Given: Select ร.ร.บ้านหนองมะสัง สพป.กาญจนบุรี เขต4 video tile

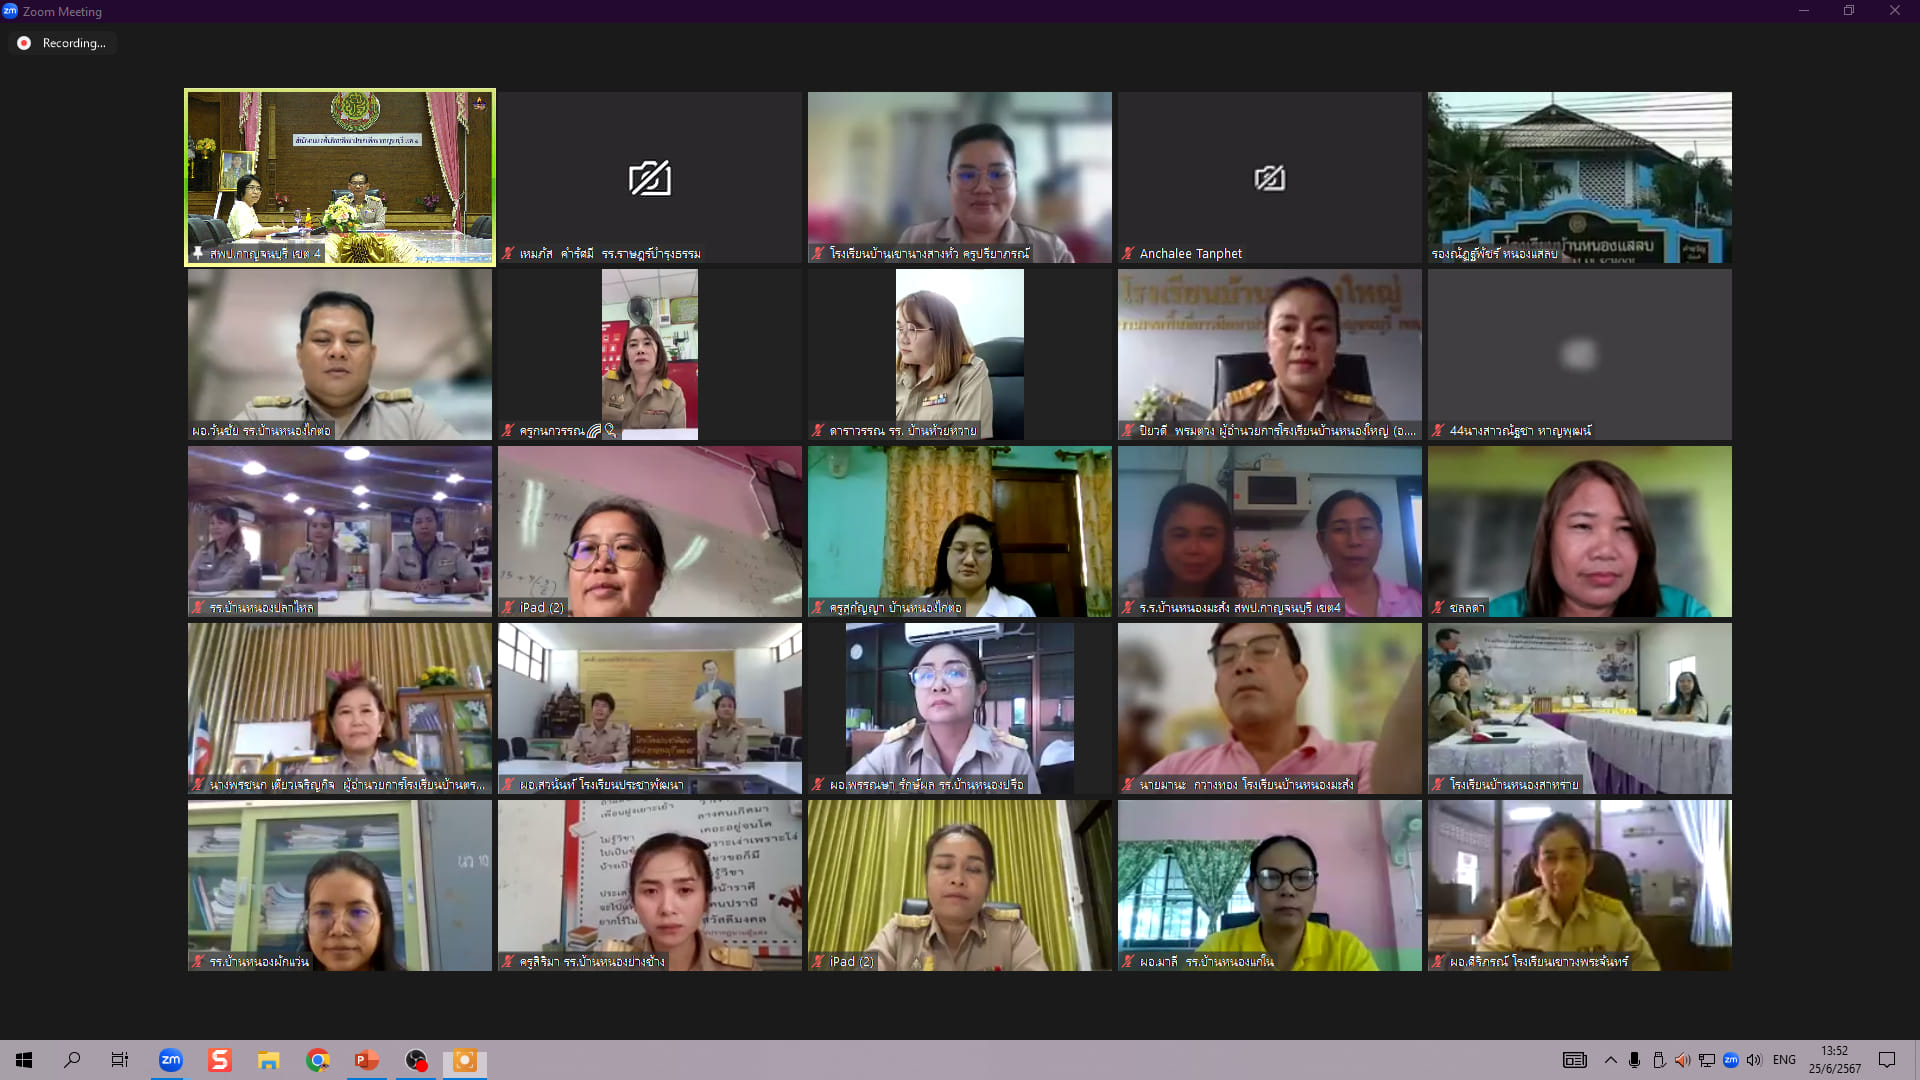Looking at the screenshot, I should 1270,531.
